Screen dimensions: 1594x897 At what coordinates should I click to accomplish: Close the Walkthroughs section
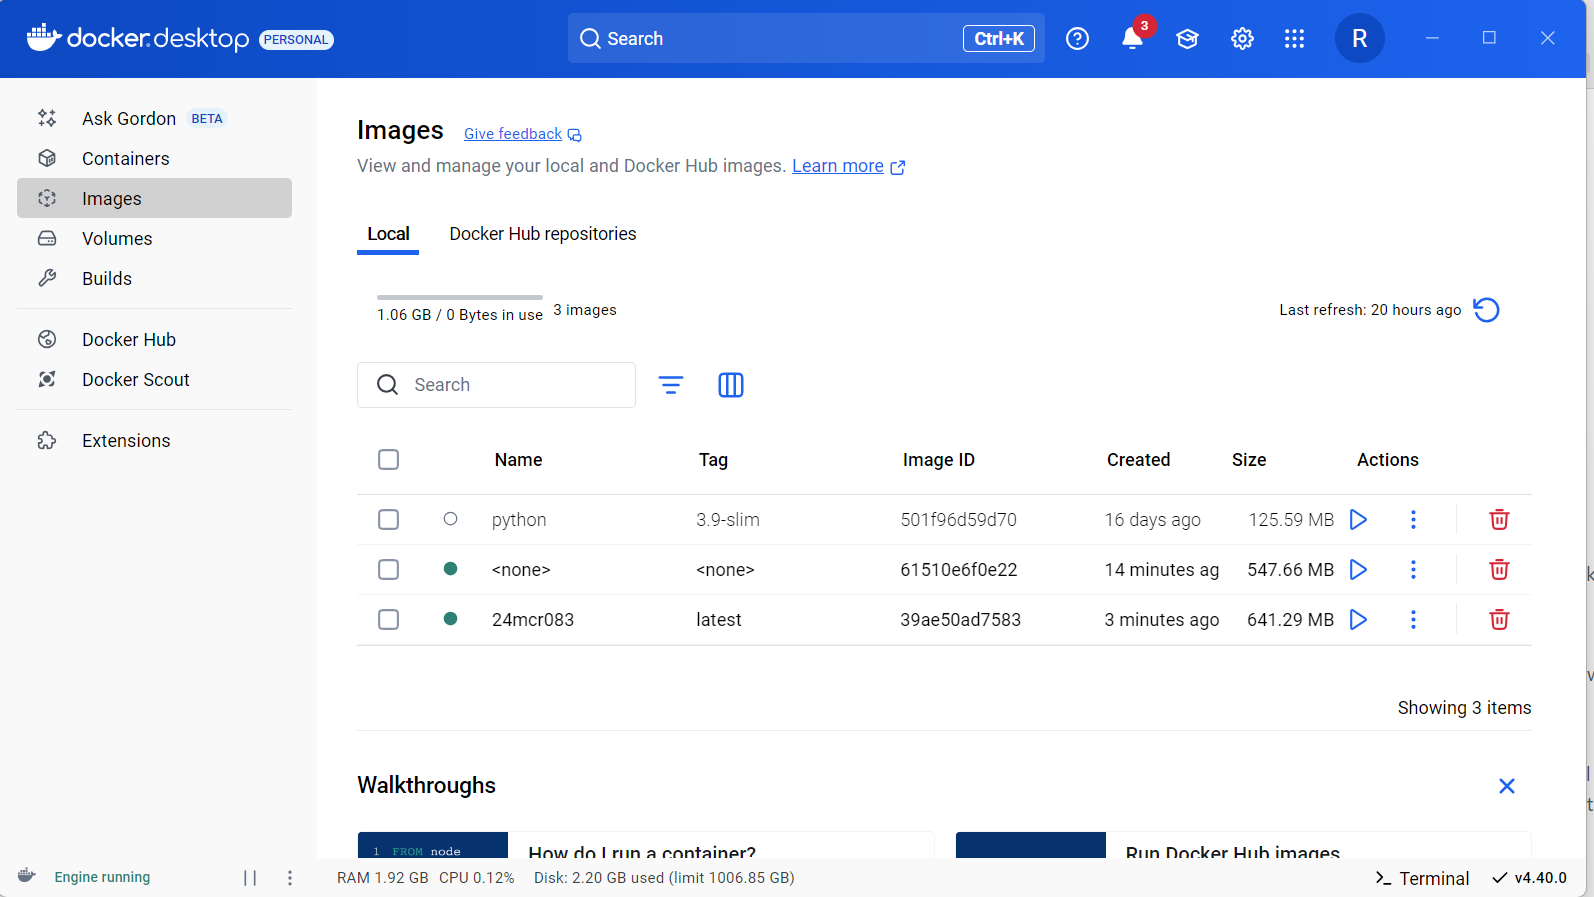tap(1507, 786)
